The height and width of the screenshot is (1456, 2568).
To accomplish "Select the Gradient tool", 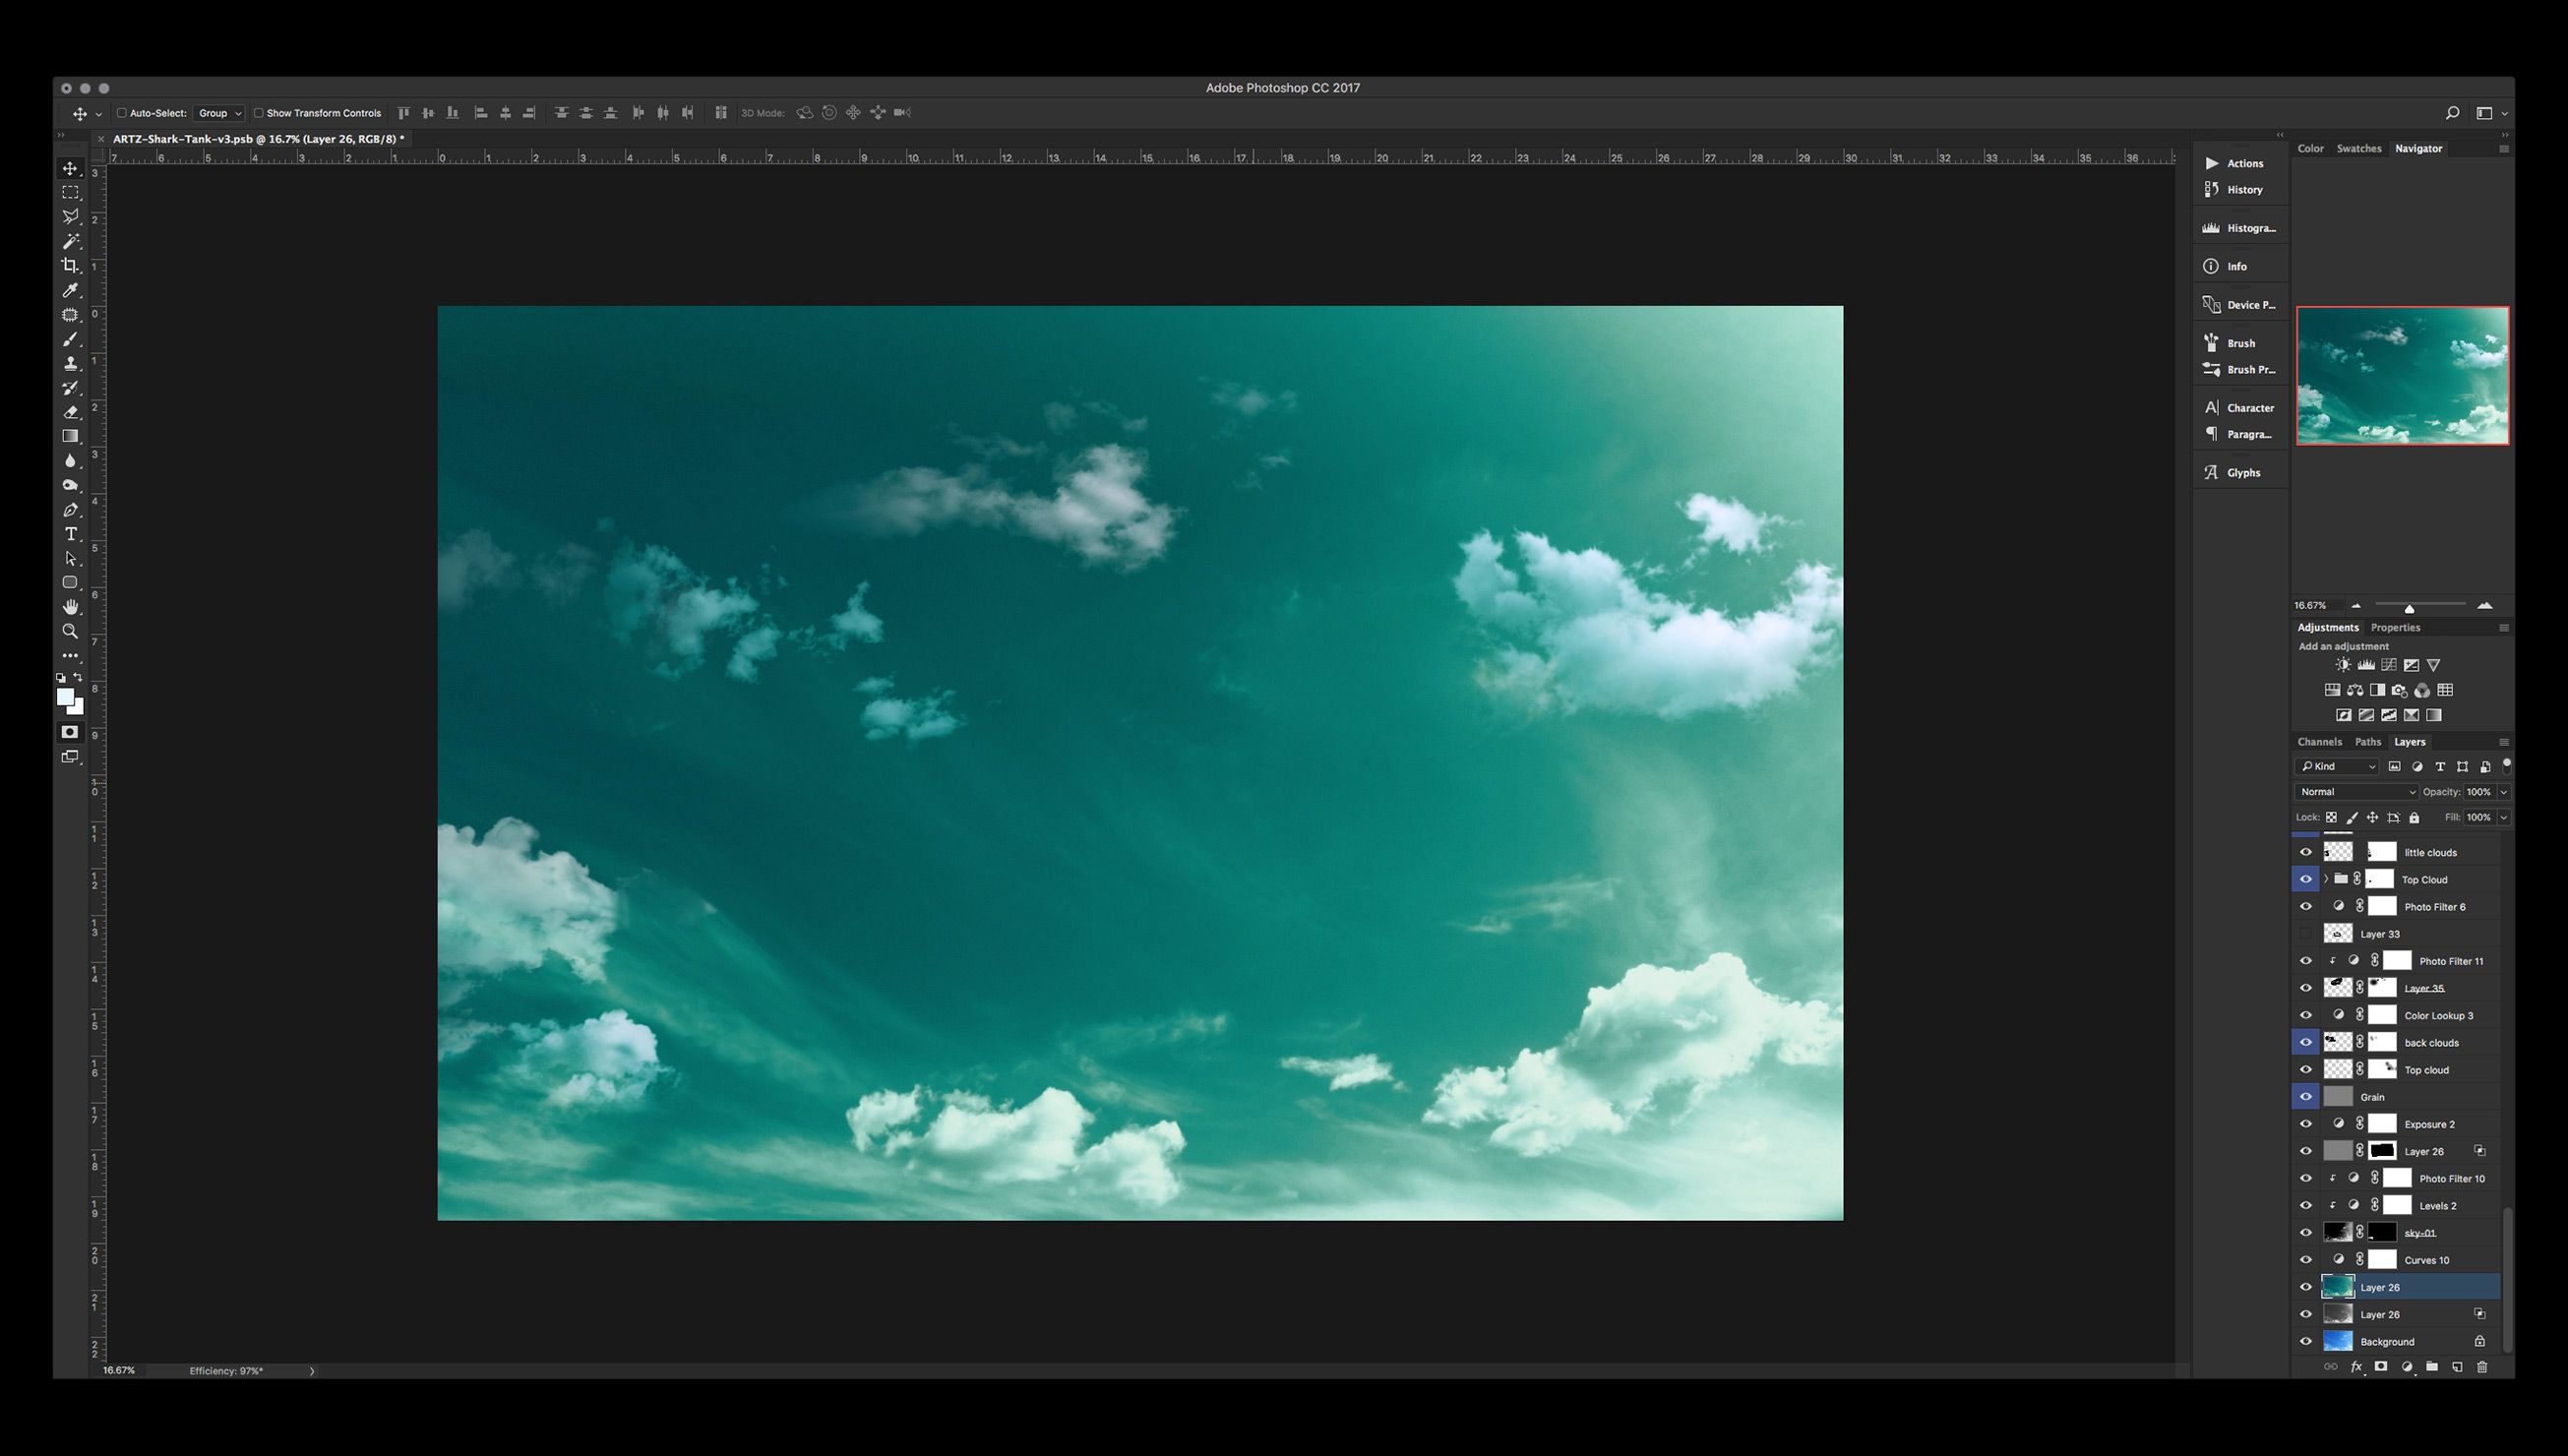I will pyautogui.click(x=70, y=436).
